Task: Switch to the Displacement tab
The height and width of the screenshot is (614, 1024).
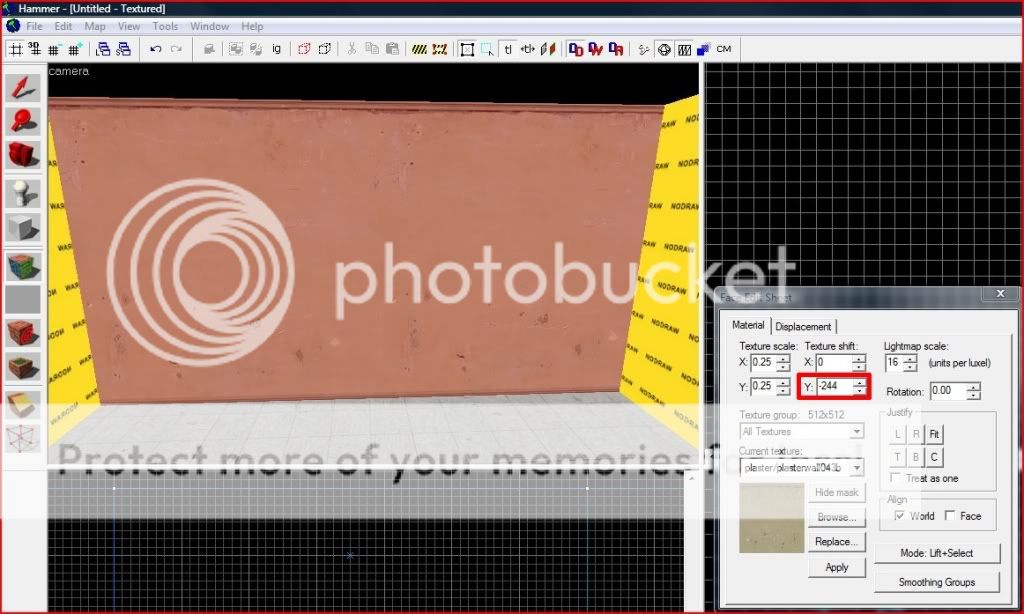Action: 803,327
